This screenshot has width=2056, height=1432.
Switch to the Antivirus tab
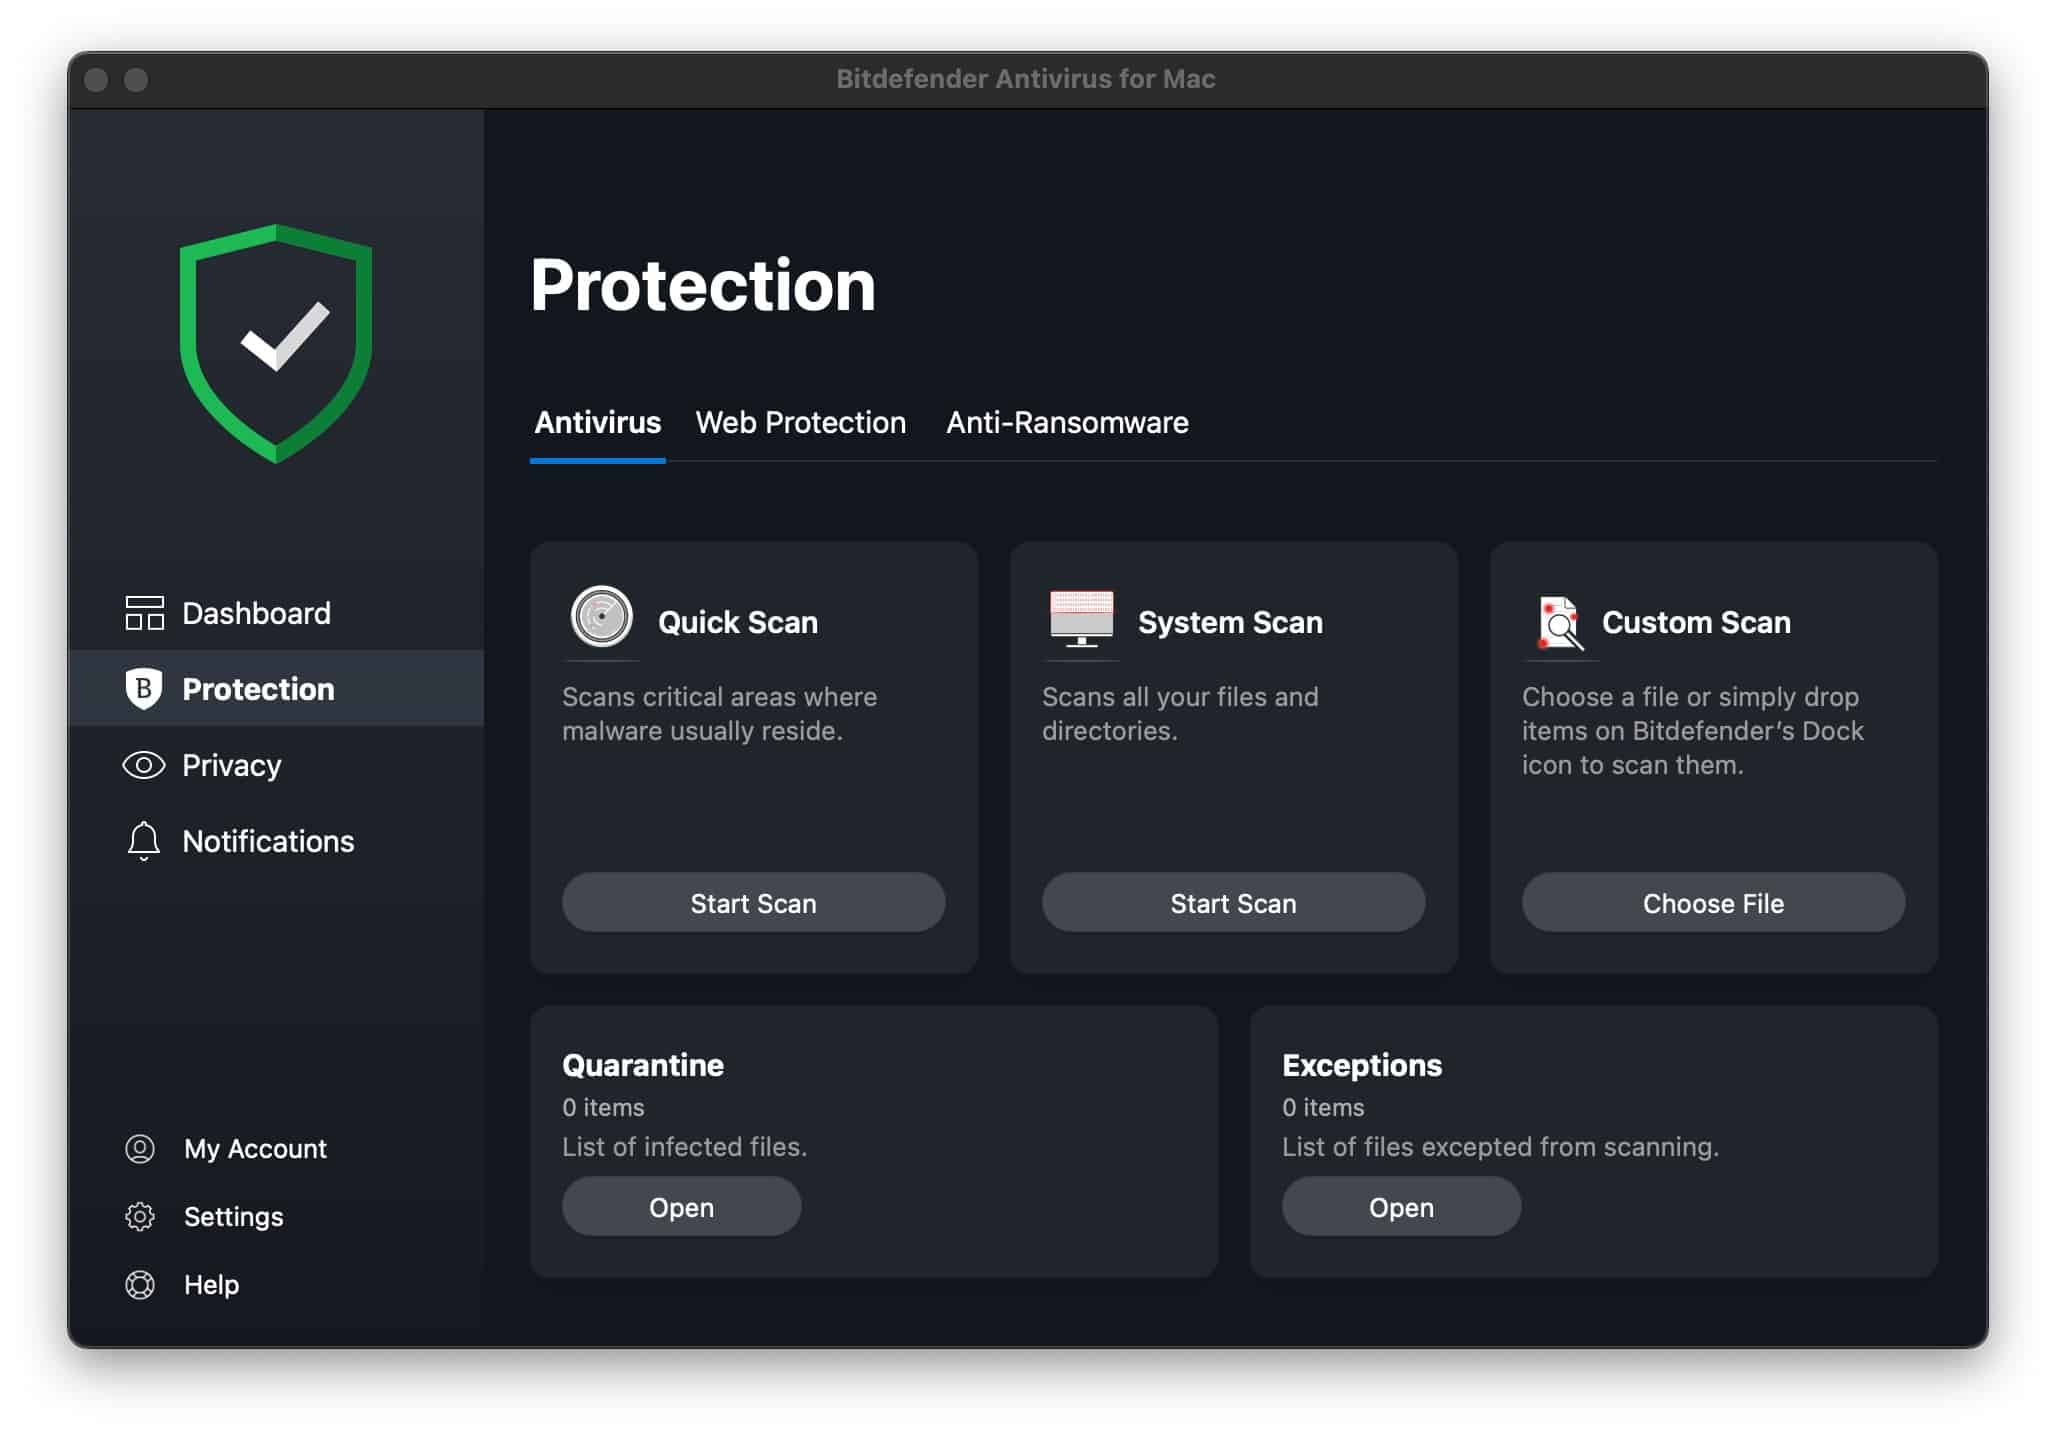pyautogui.click(x=597, y=423)
